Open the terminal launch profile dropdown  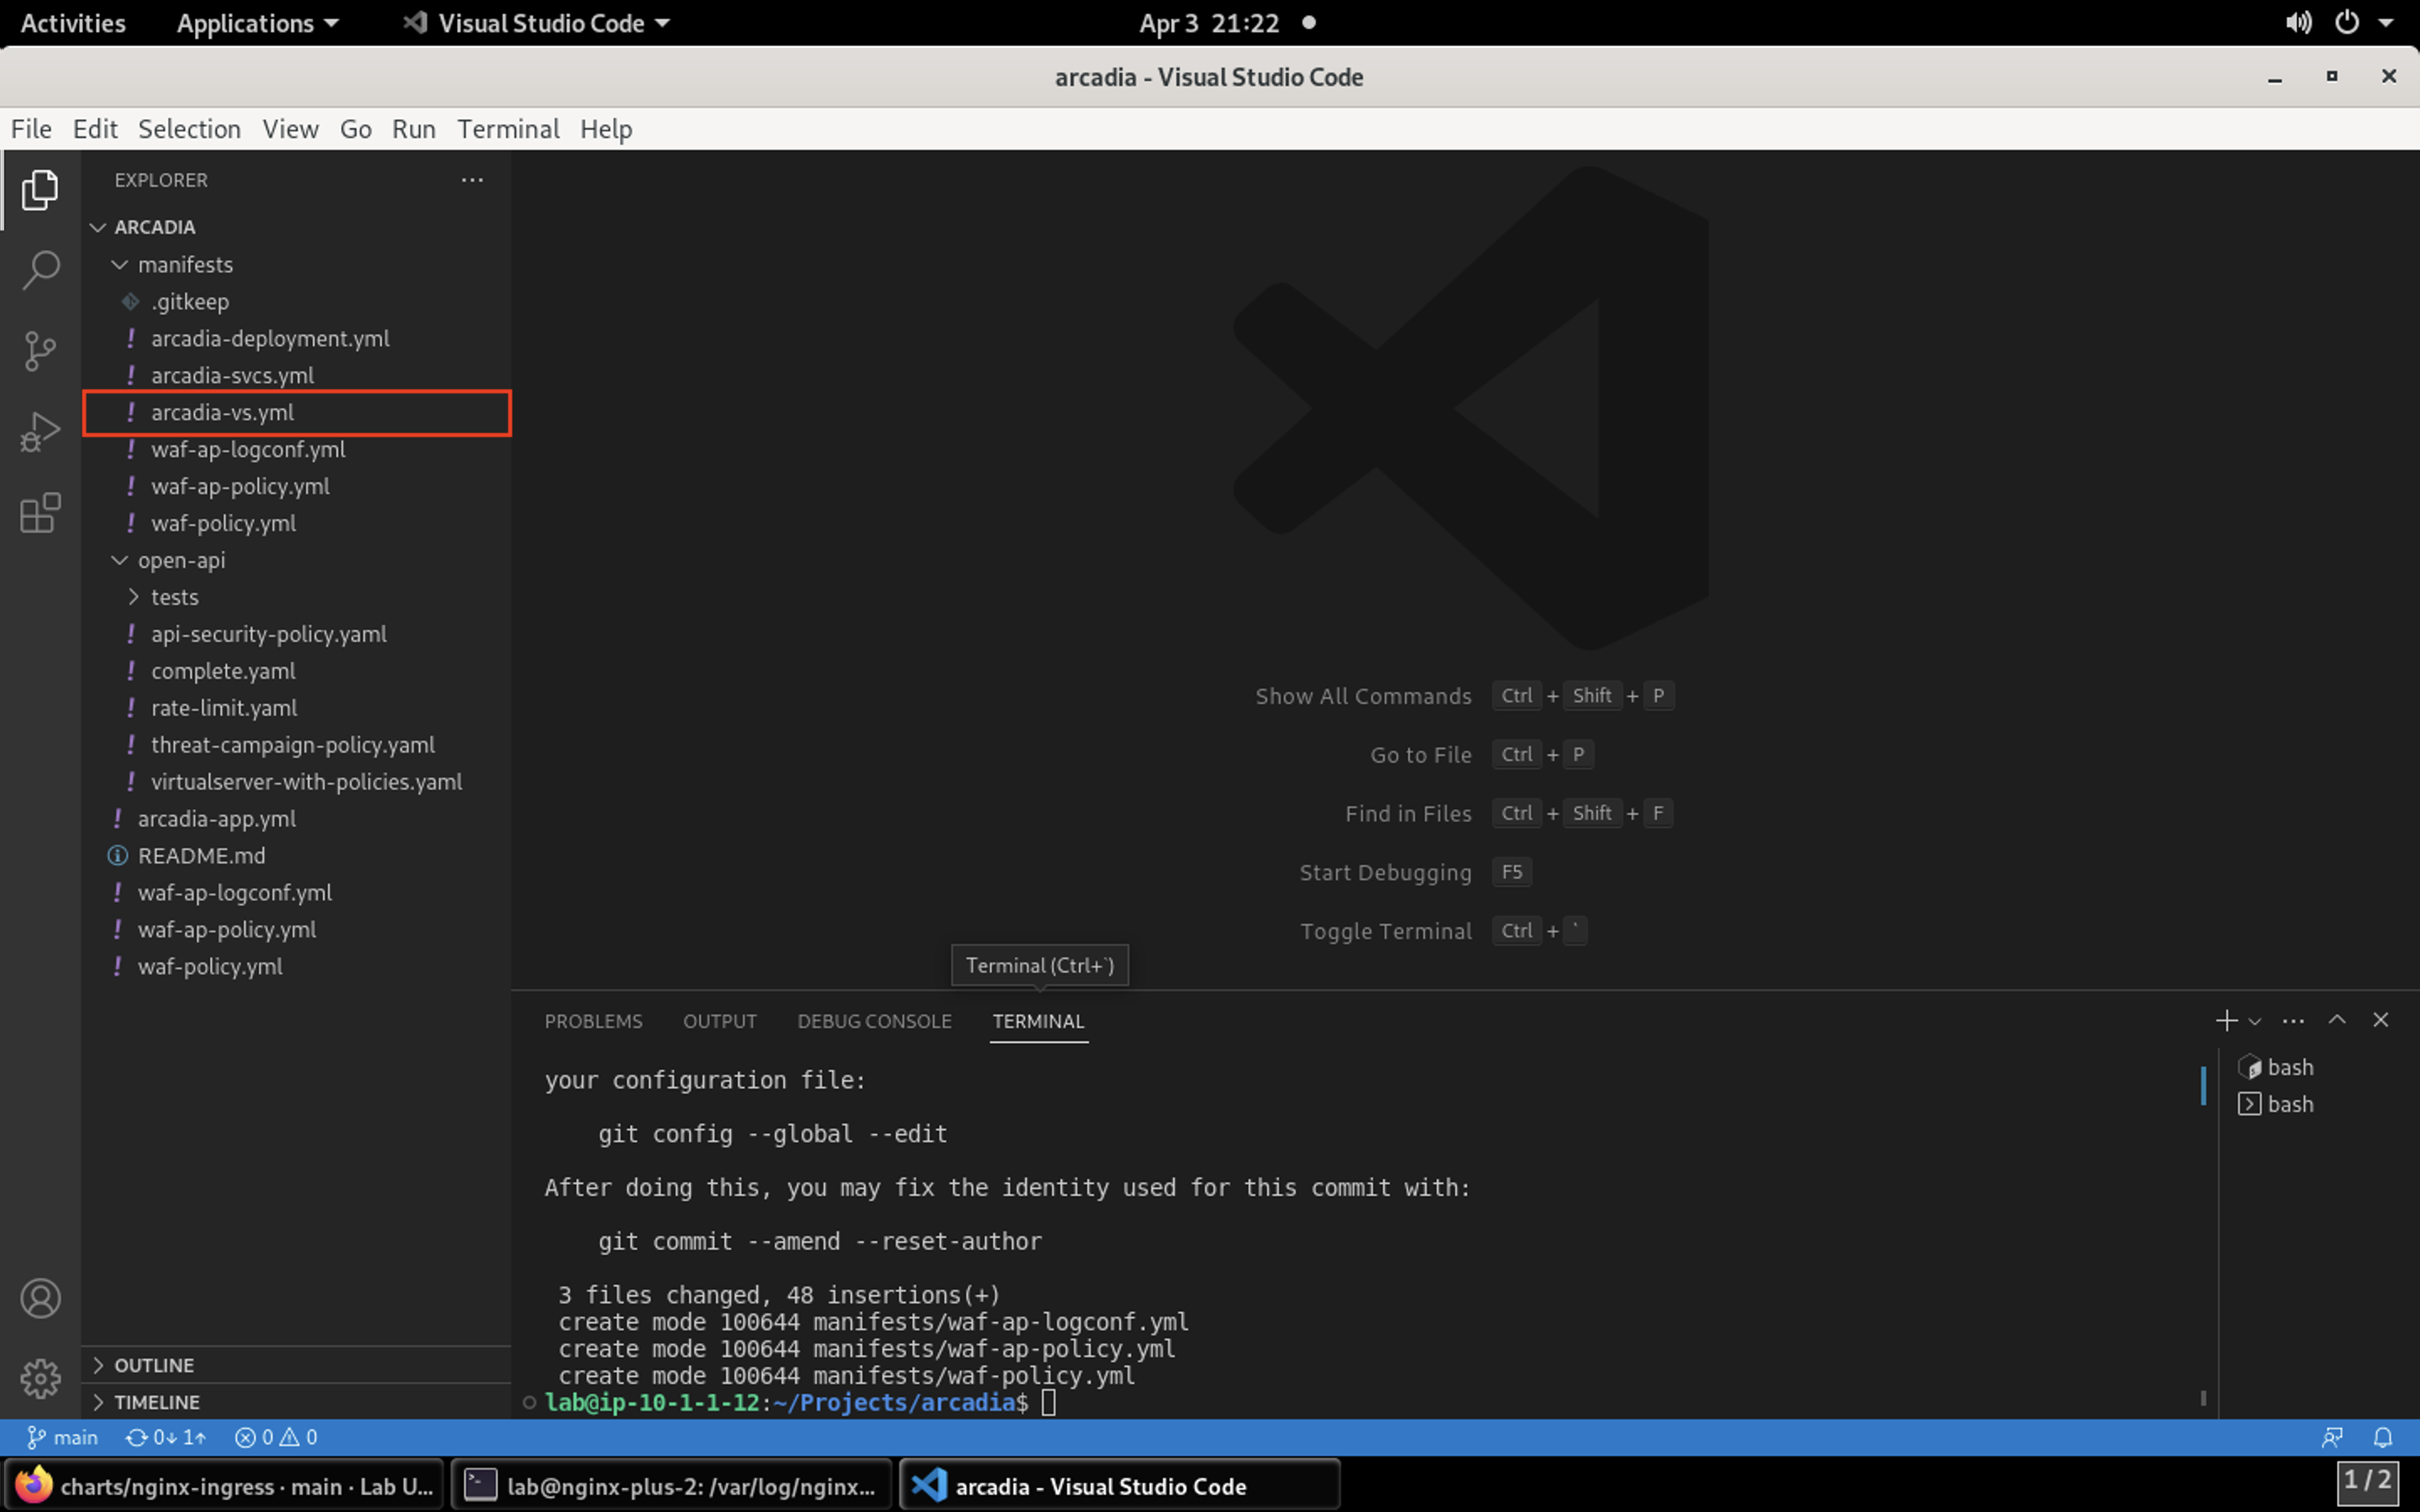pyautogui.click(x=2254, y=1021)
